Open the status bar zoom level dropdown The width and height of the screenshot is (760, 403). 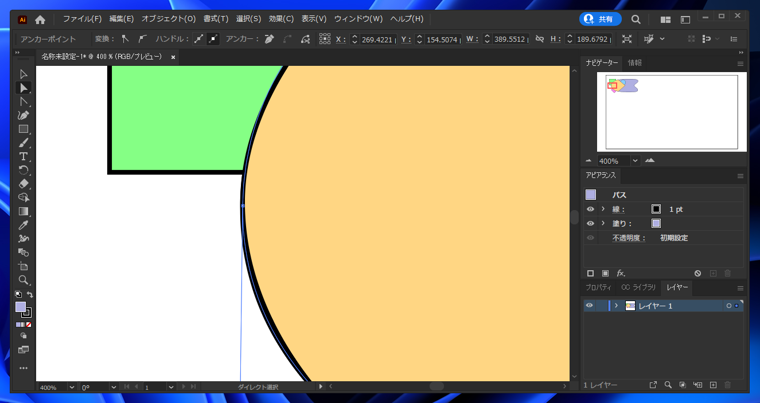point(71,387)
